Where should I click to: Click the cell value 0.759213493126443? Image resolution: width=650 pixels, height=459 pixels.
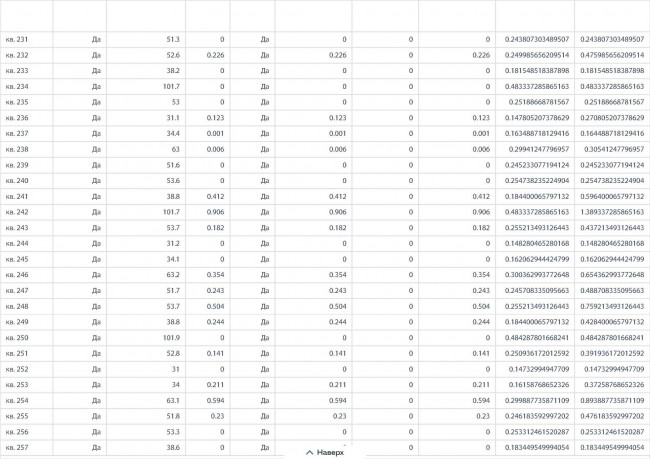coord(612,306)
